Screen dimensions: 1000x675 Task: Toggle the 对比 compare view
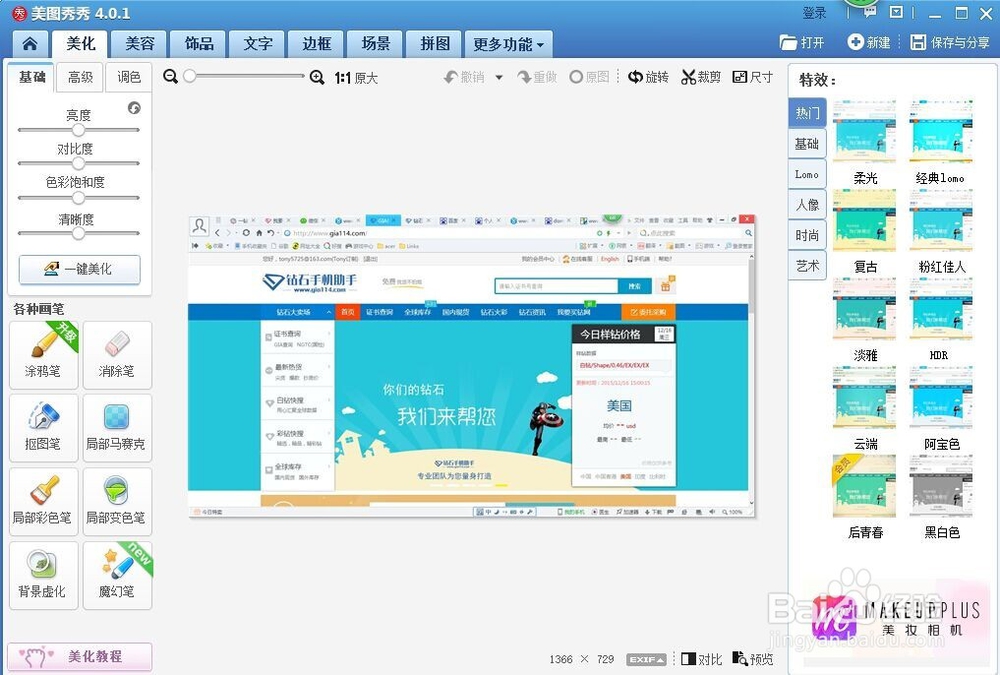pos(702,659)
